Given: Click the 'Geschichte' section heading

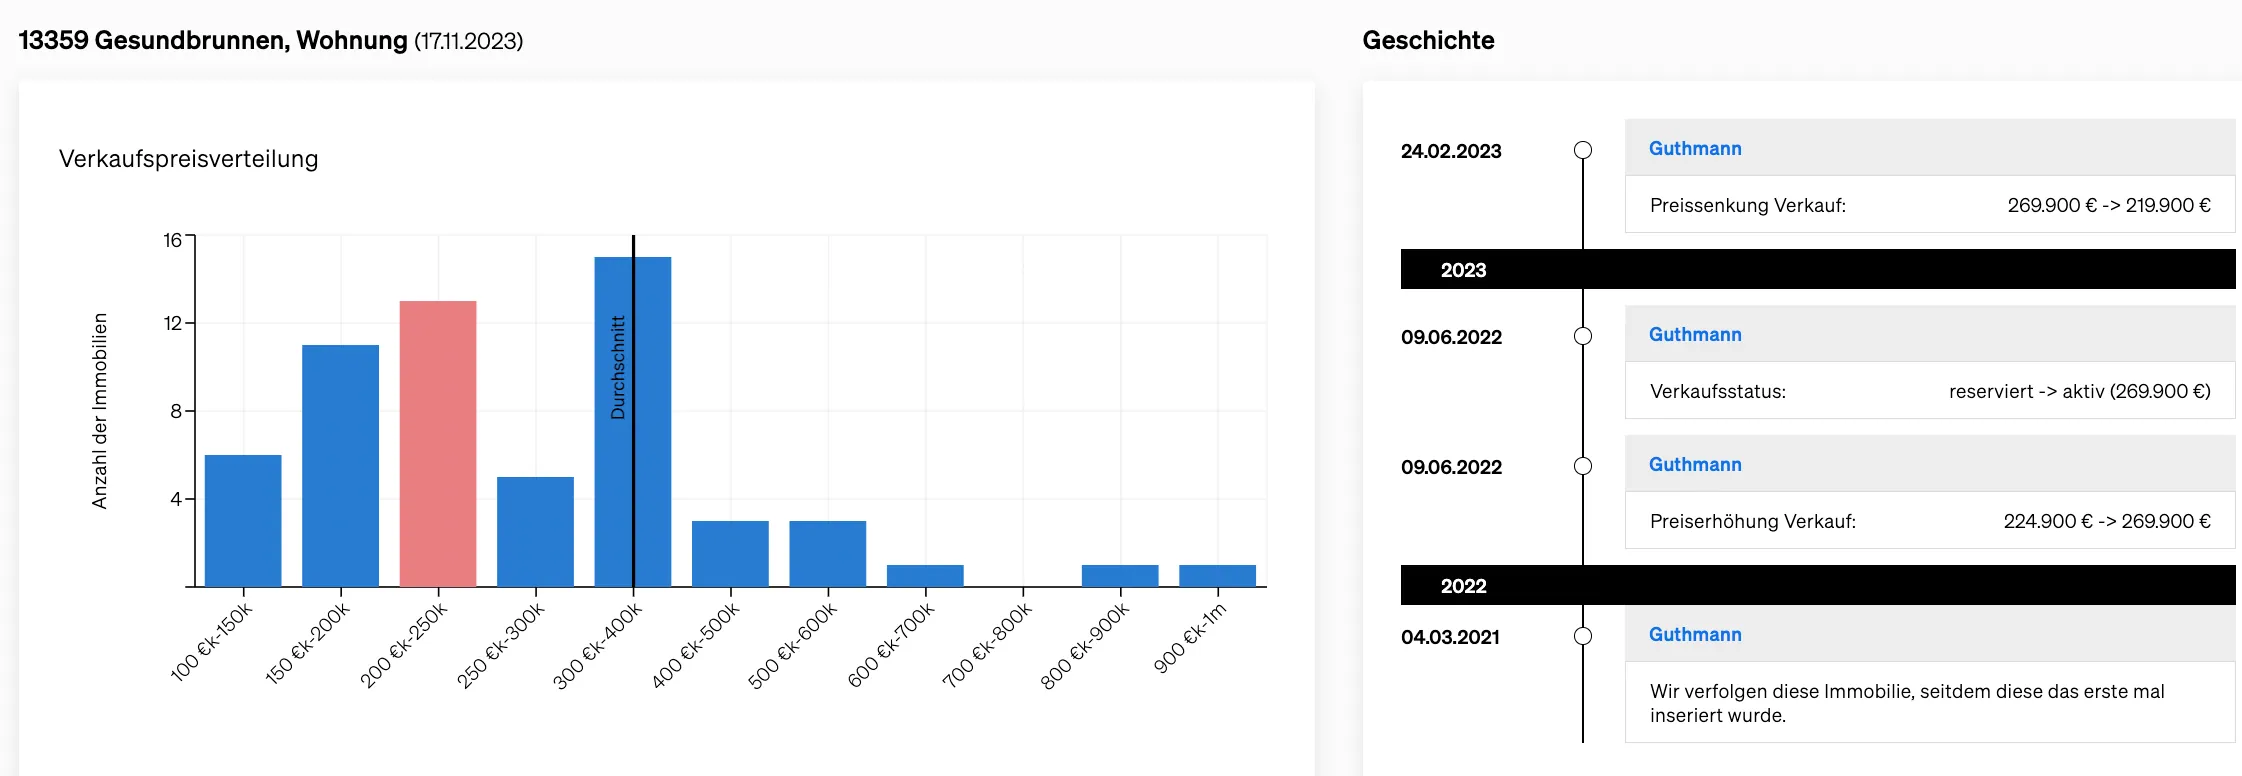Looking at the screenshot, I should click(x=1428, y=41).
